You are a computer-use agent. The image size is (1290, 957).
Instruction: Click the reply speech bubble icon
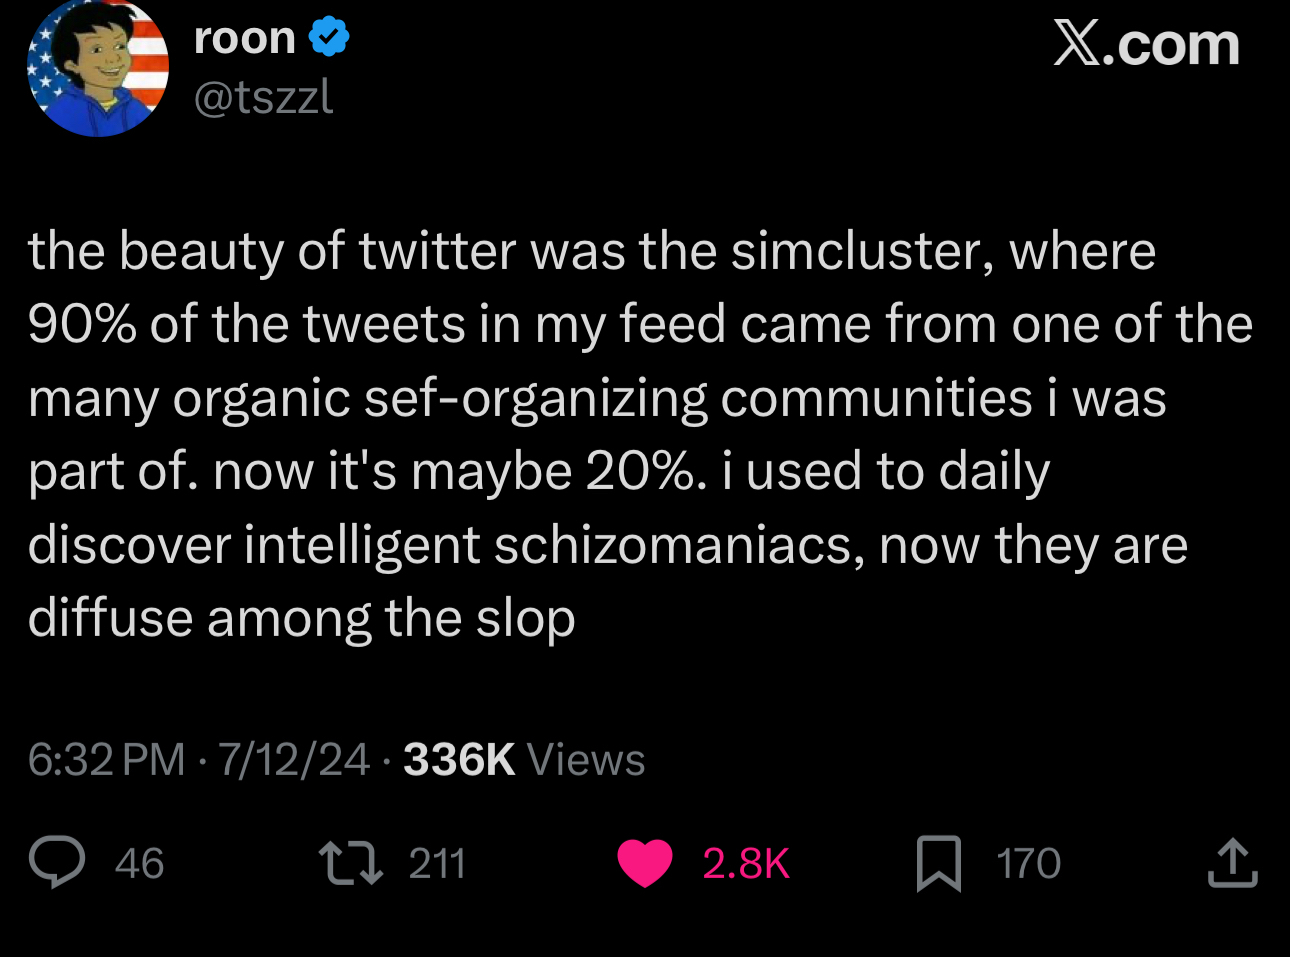pyautogui.click(x=57, y=863)
